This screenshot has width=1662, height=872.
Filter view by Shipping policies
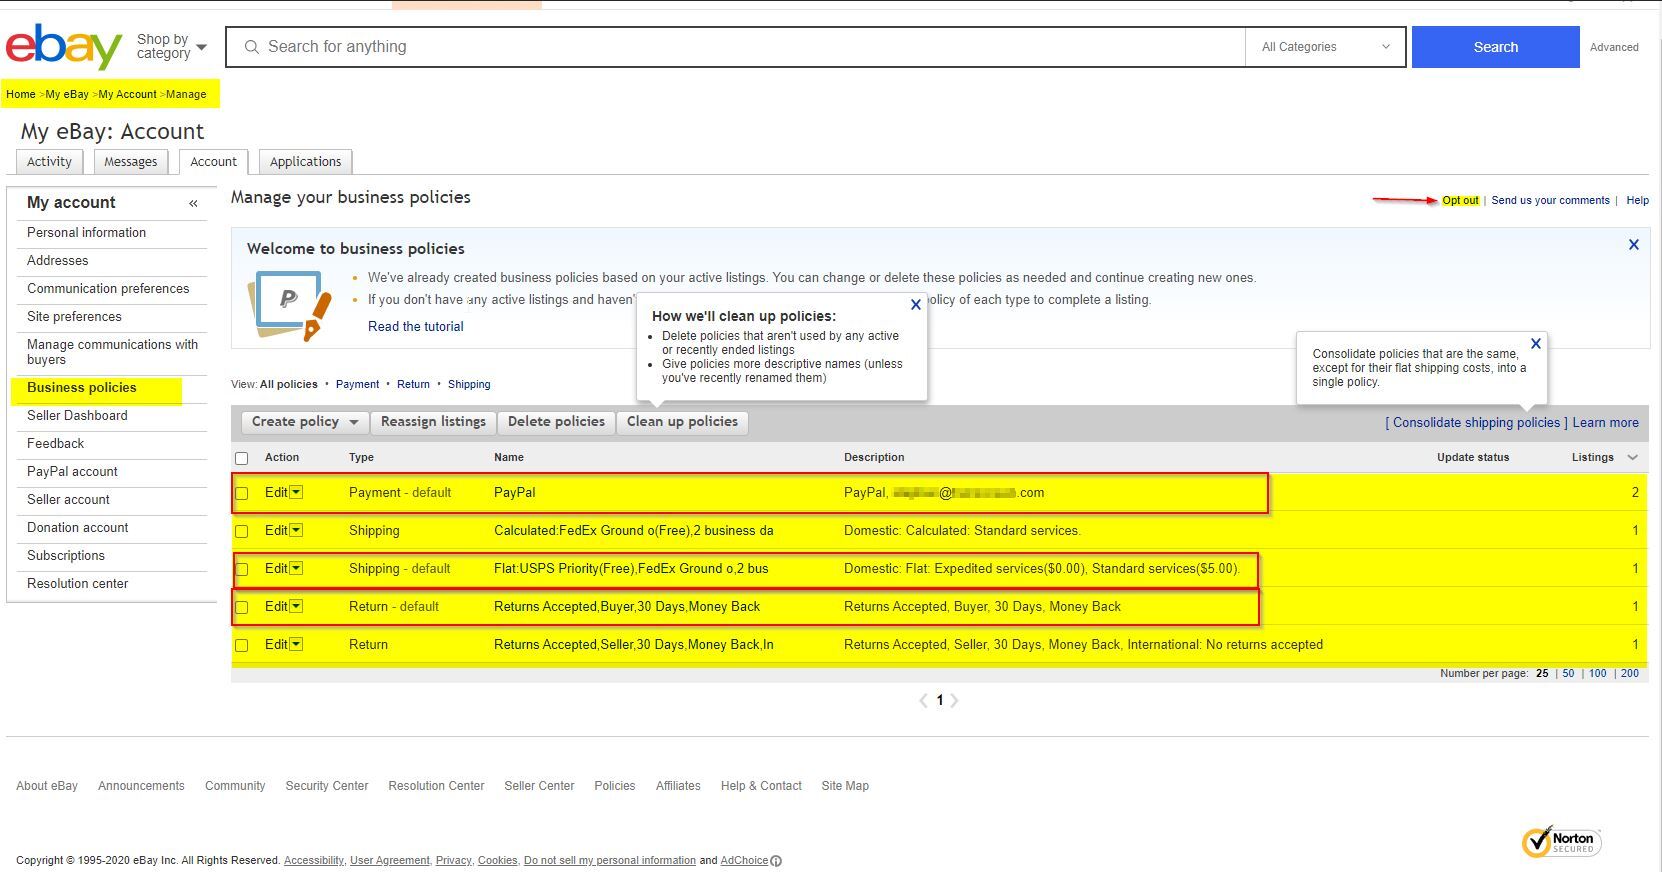click(469, 385)
